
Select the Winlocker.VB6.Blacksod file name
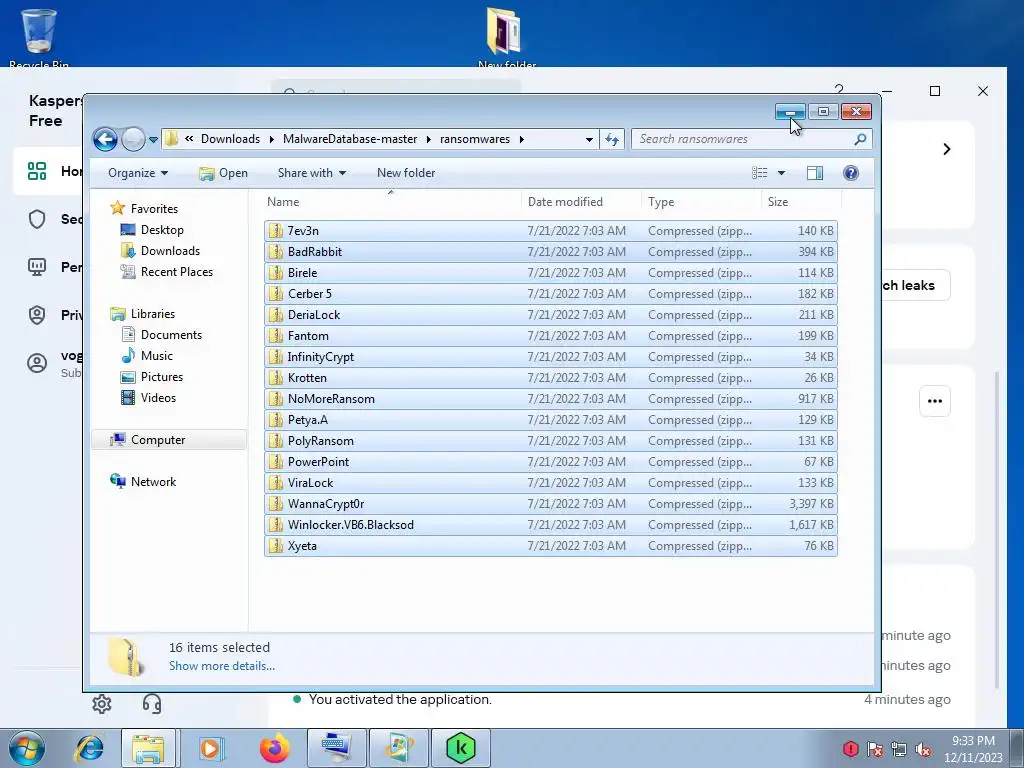click(x=351, y=524)
